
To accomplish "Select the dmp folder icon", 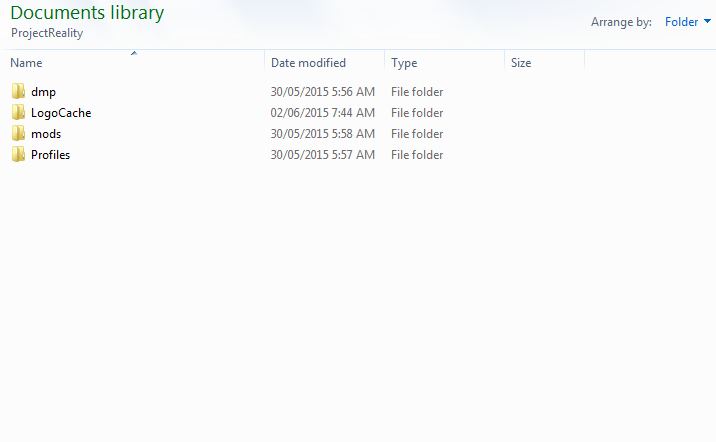I will pyautogui.click(x=18, y=91).
